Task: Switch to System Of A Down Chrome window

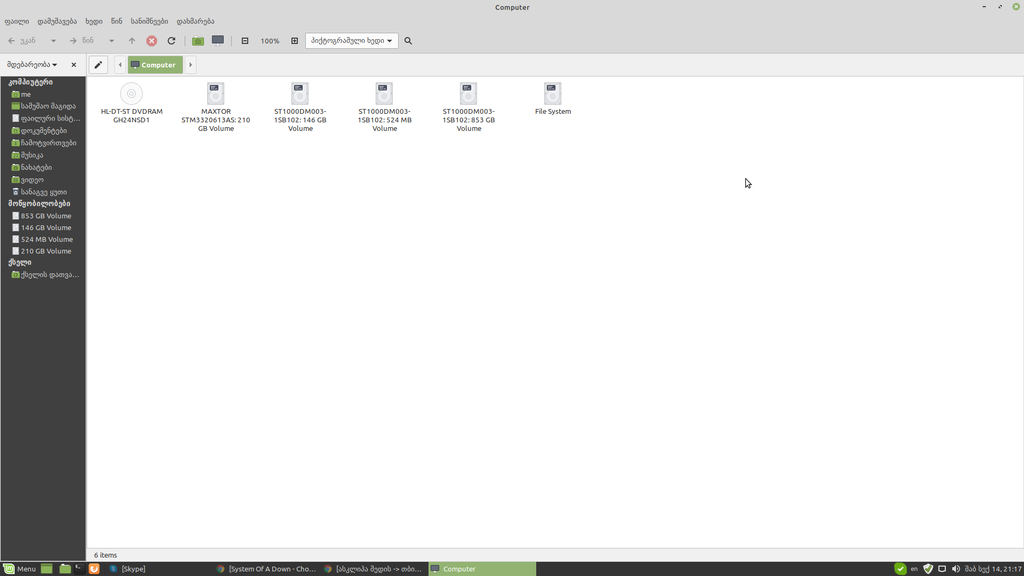Action: [x=266, y=569]
